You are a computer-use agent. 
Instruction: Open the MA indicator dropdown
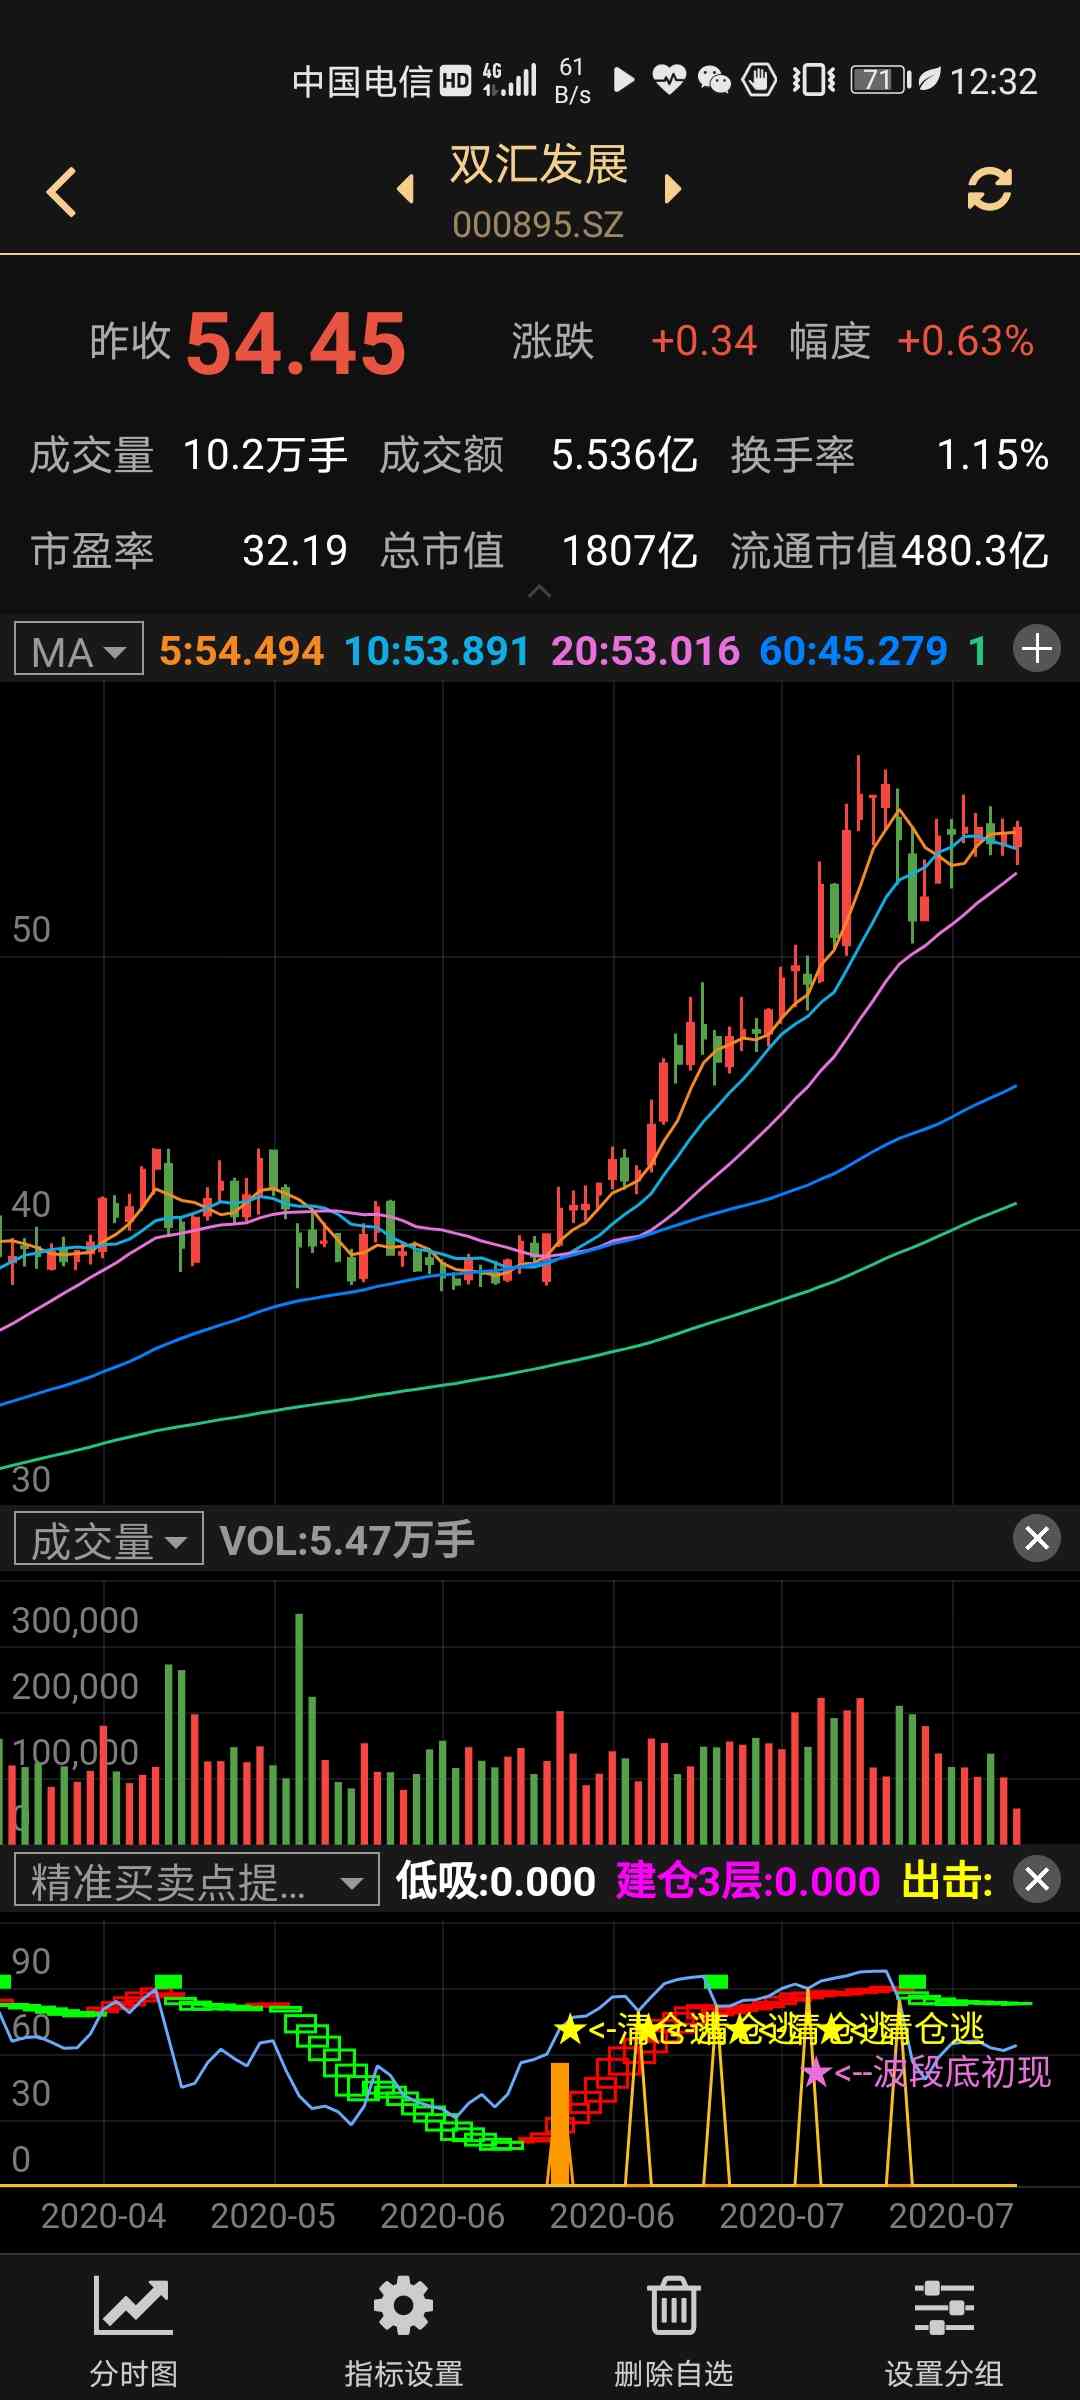point(79,650)
